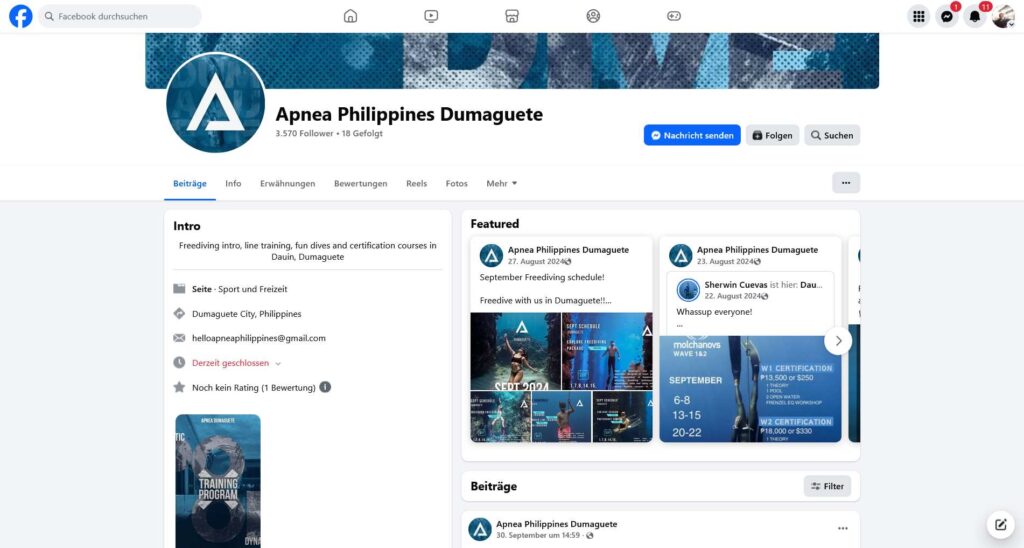This screenshot has width=1024, height=548.
Task: Switch to the Info tab
Action: pyautogui.click(x=233, y=183)
